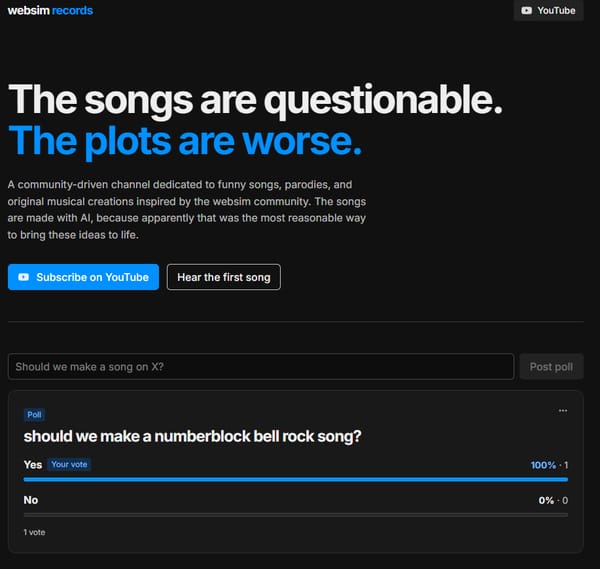Click the "Your vote" badge
This screenshot has height=569, width=600.
click(x=69, y=465)
